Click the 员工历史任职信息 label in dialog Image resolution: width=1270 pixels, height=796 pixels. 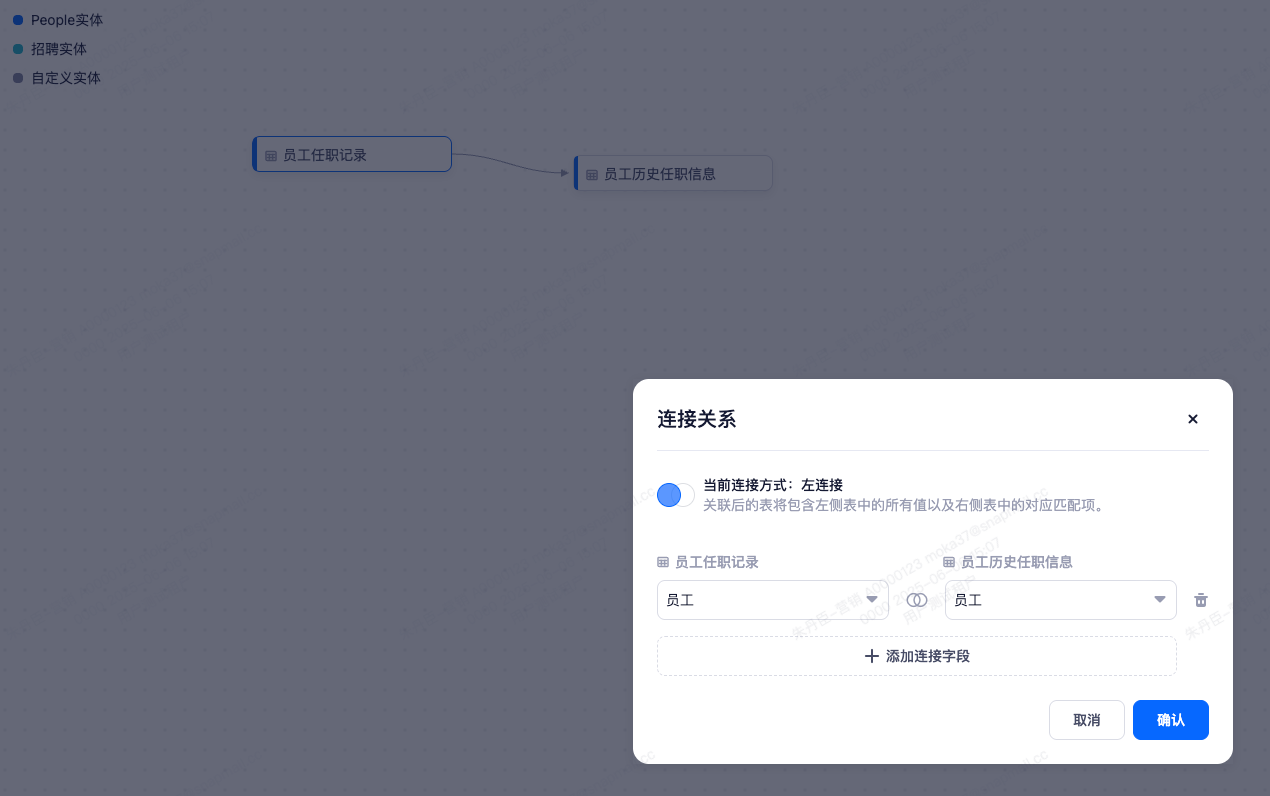click(x=1017, y=562)
